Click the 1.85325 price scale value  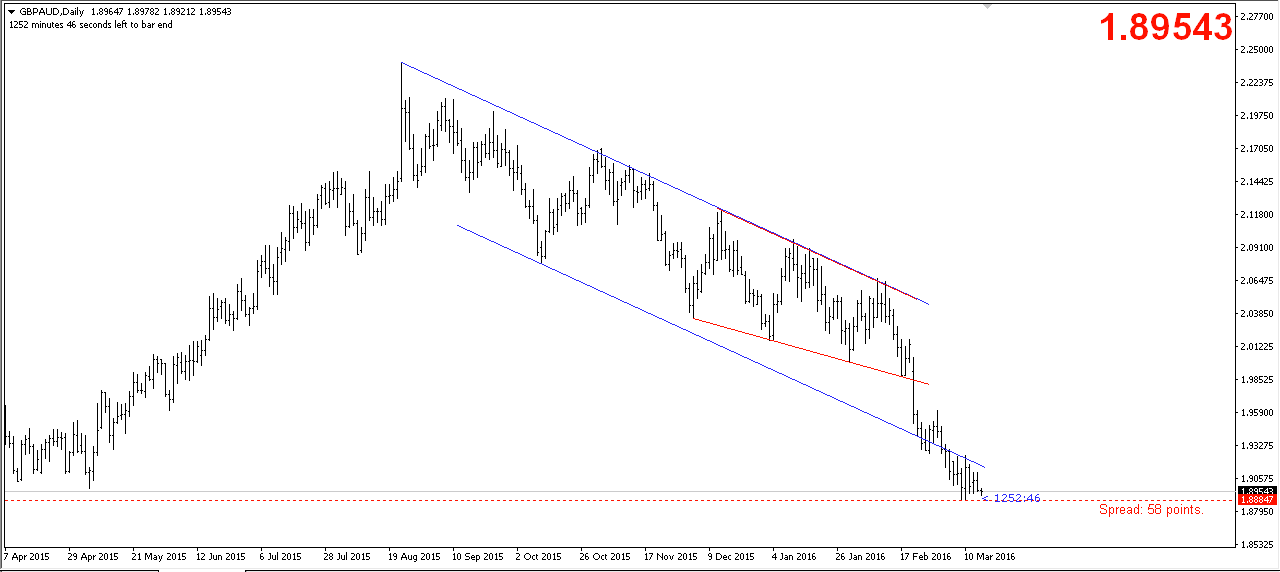(x=1257, y=545)
